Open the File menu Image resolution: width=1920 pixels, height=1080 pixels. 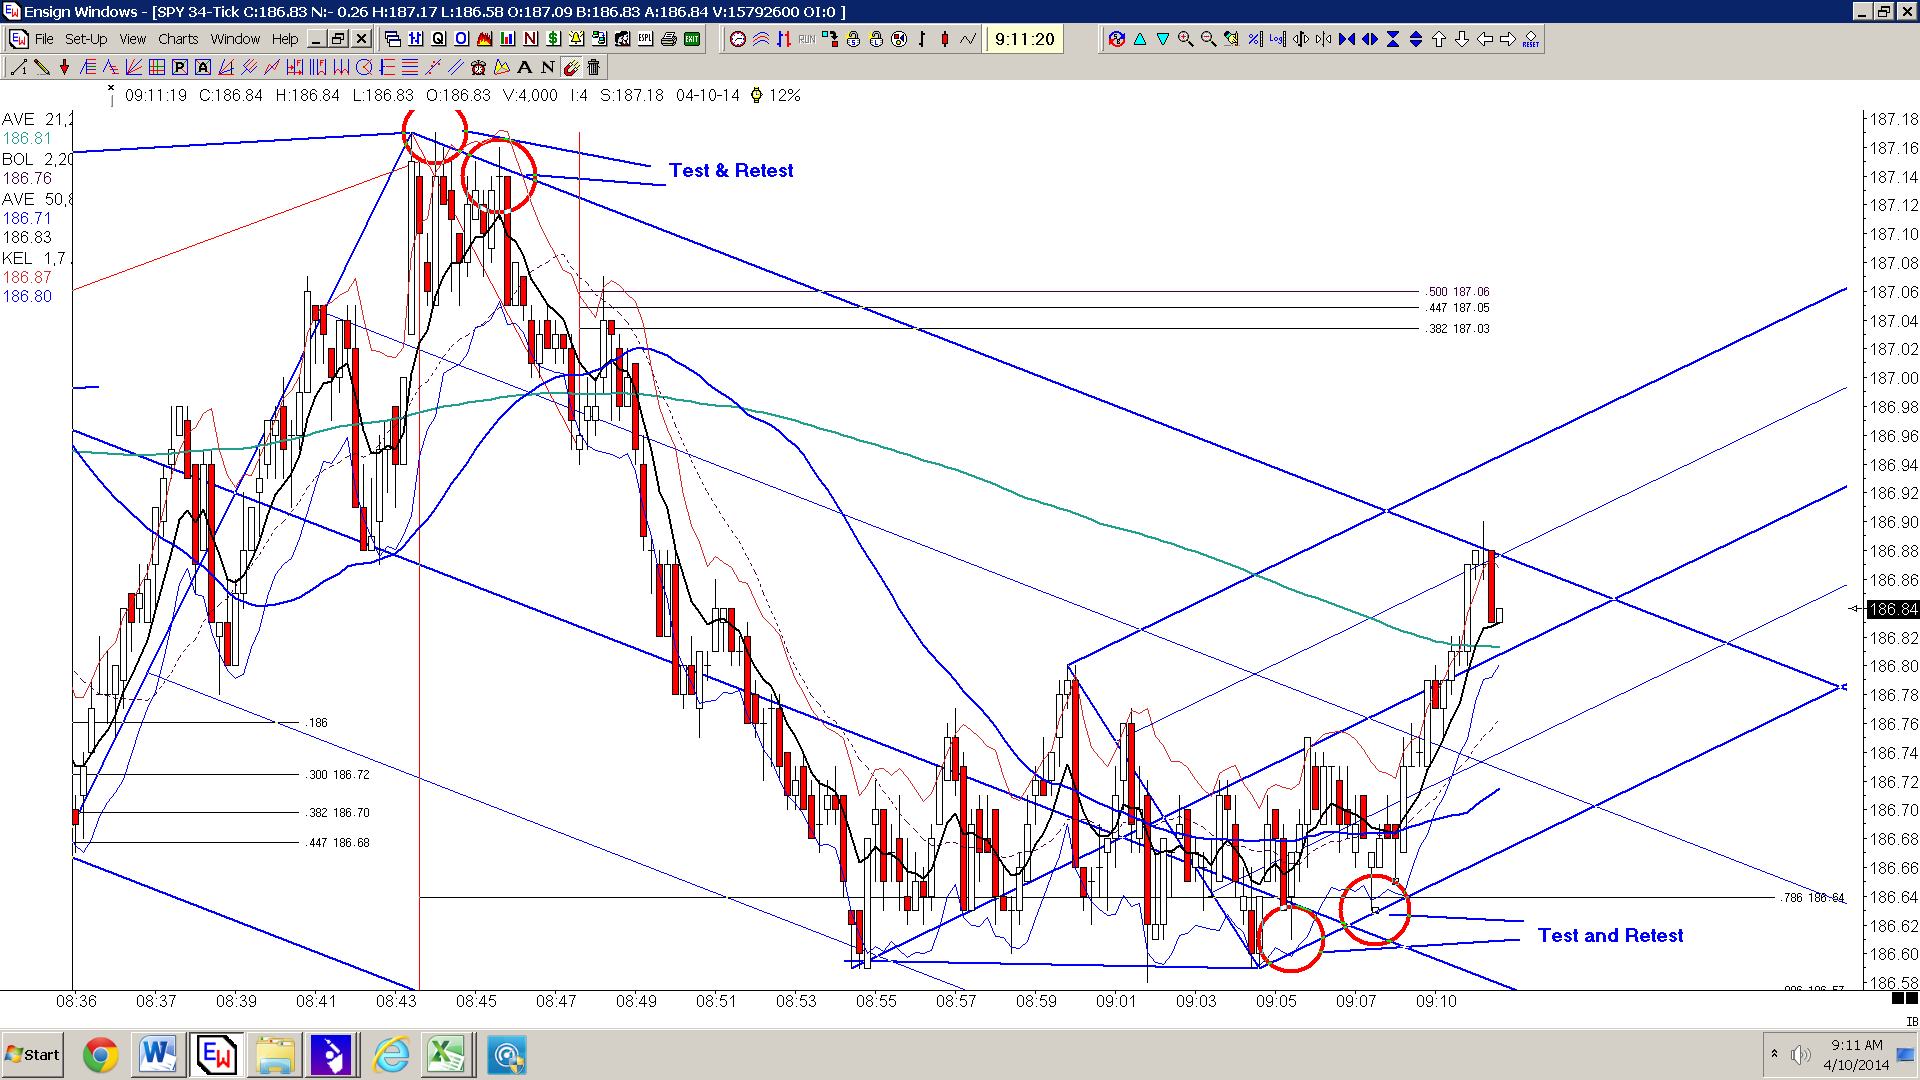click(44, 39)
